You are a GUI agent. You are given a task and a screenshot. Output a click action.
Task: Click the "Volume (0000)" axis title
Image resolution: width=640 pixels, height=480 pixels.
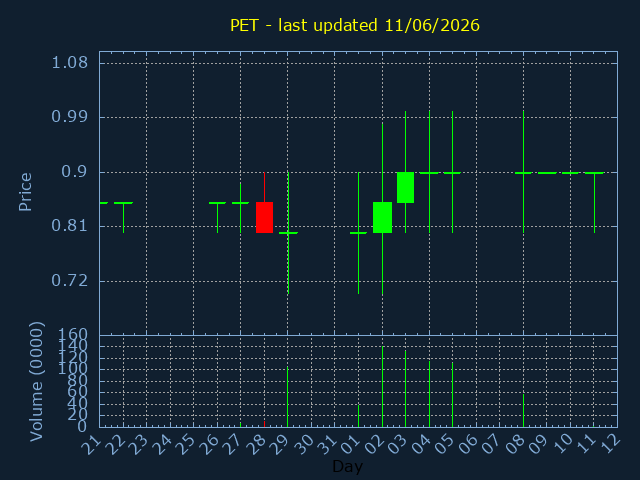click(x=36, y=382)
